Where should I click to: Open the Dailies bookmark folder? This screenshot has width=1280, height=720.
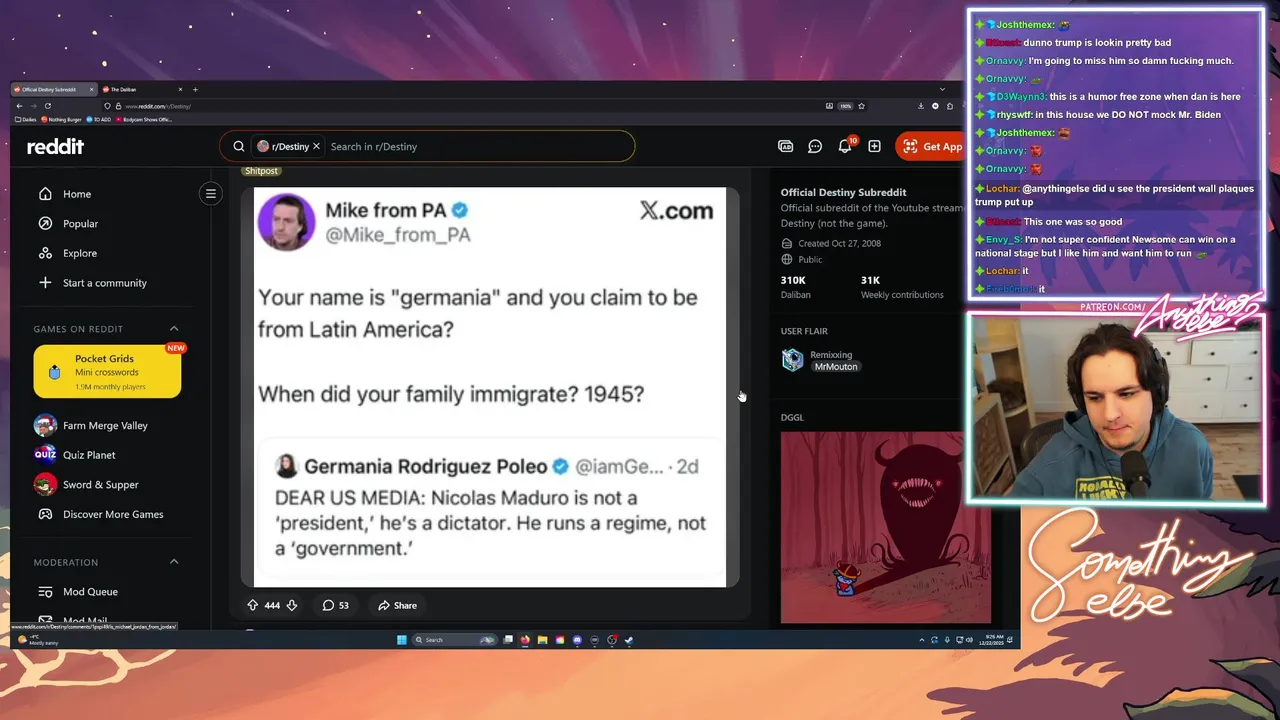click(26, 119)
